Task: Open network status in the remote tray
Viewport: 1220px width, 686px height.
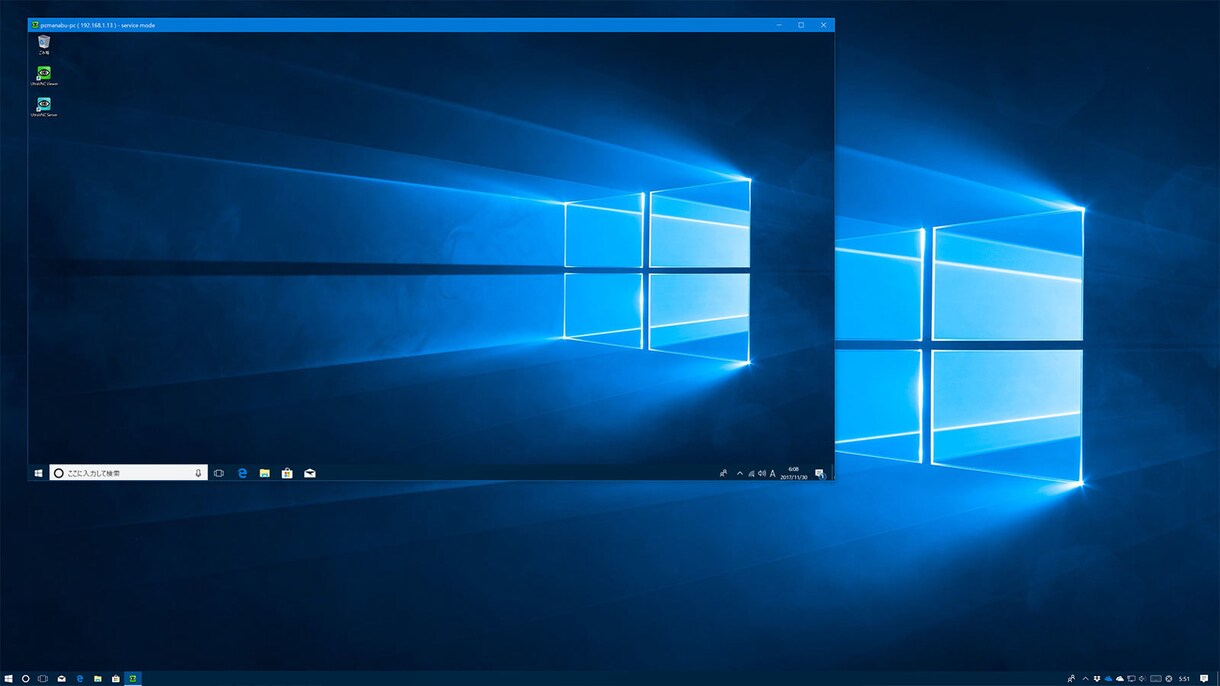Action: coord(751,473)
